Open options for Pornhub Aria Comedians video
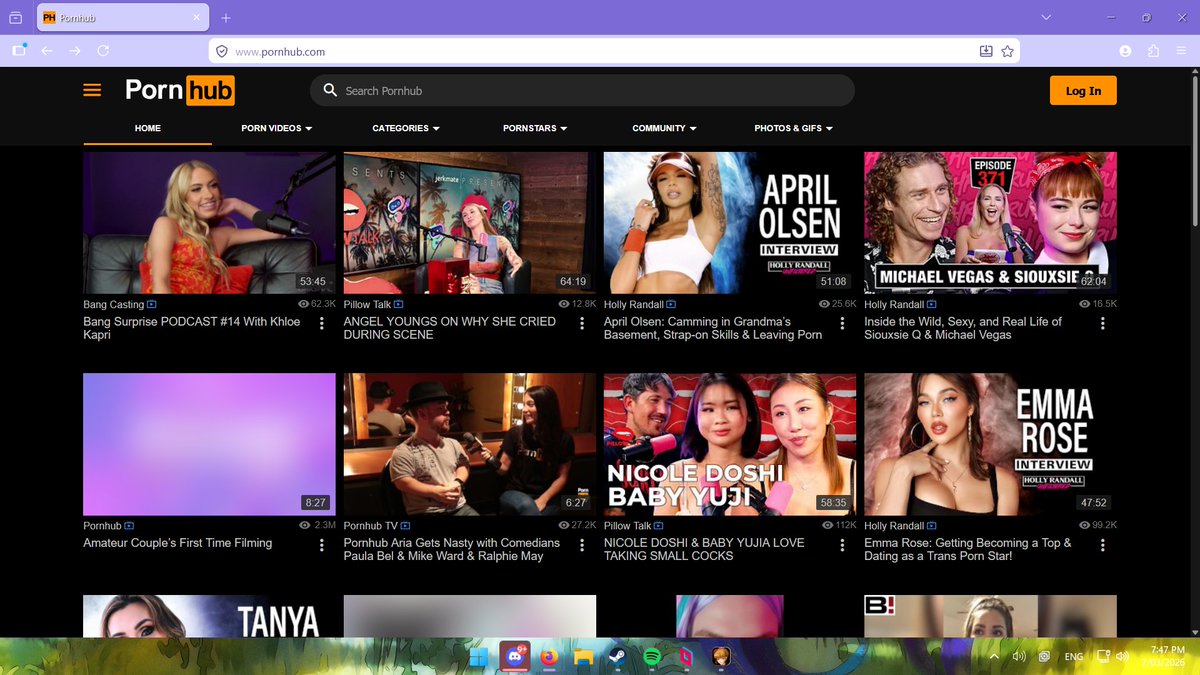 pyautogui.click(x=581, y=545)
